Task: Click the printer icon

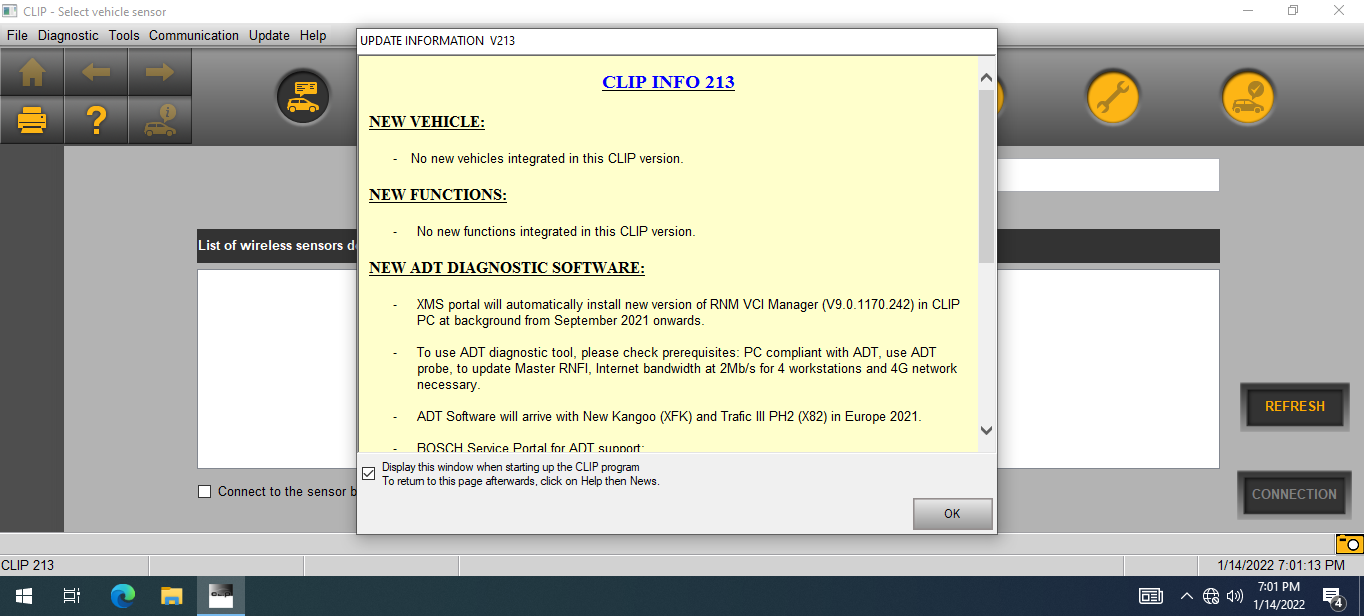Action: point(32,121)
